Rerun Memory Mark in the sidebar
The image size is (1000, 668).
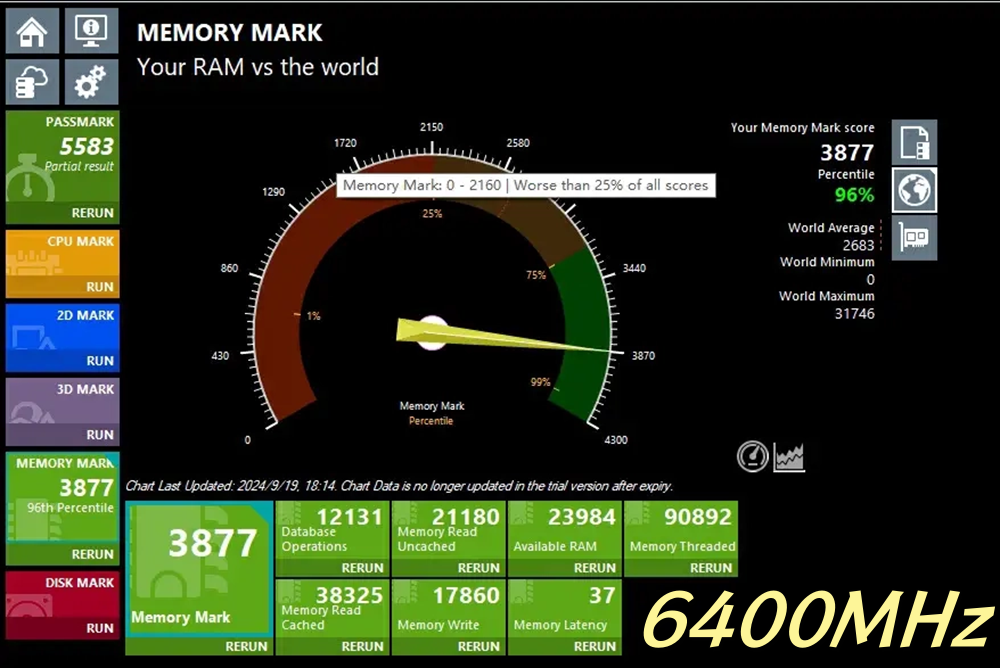click(x=92, y=554)
